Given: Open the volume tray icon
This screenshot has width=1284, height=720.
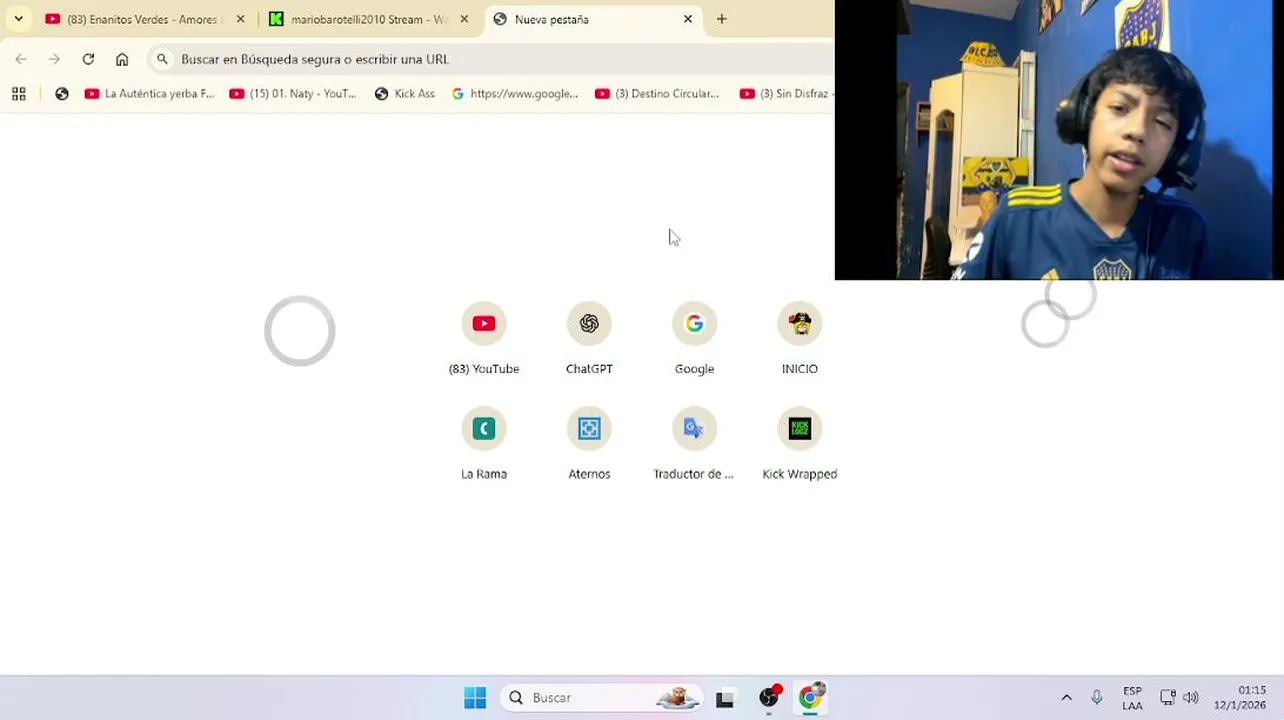Looking at the screenshot, I should point(1191,697).
